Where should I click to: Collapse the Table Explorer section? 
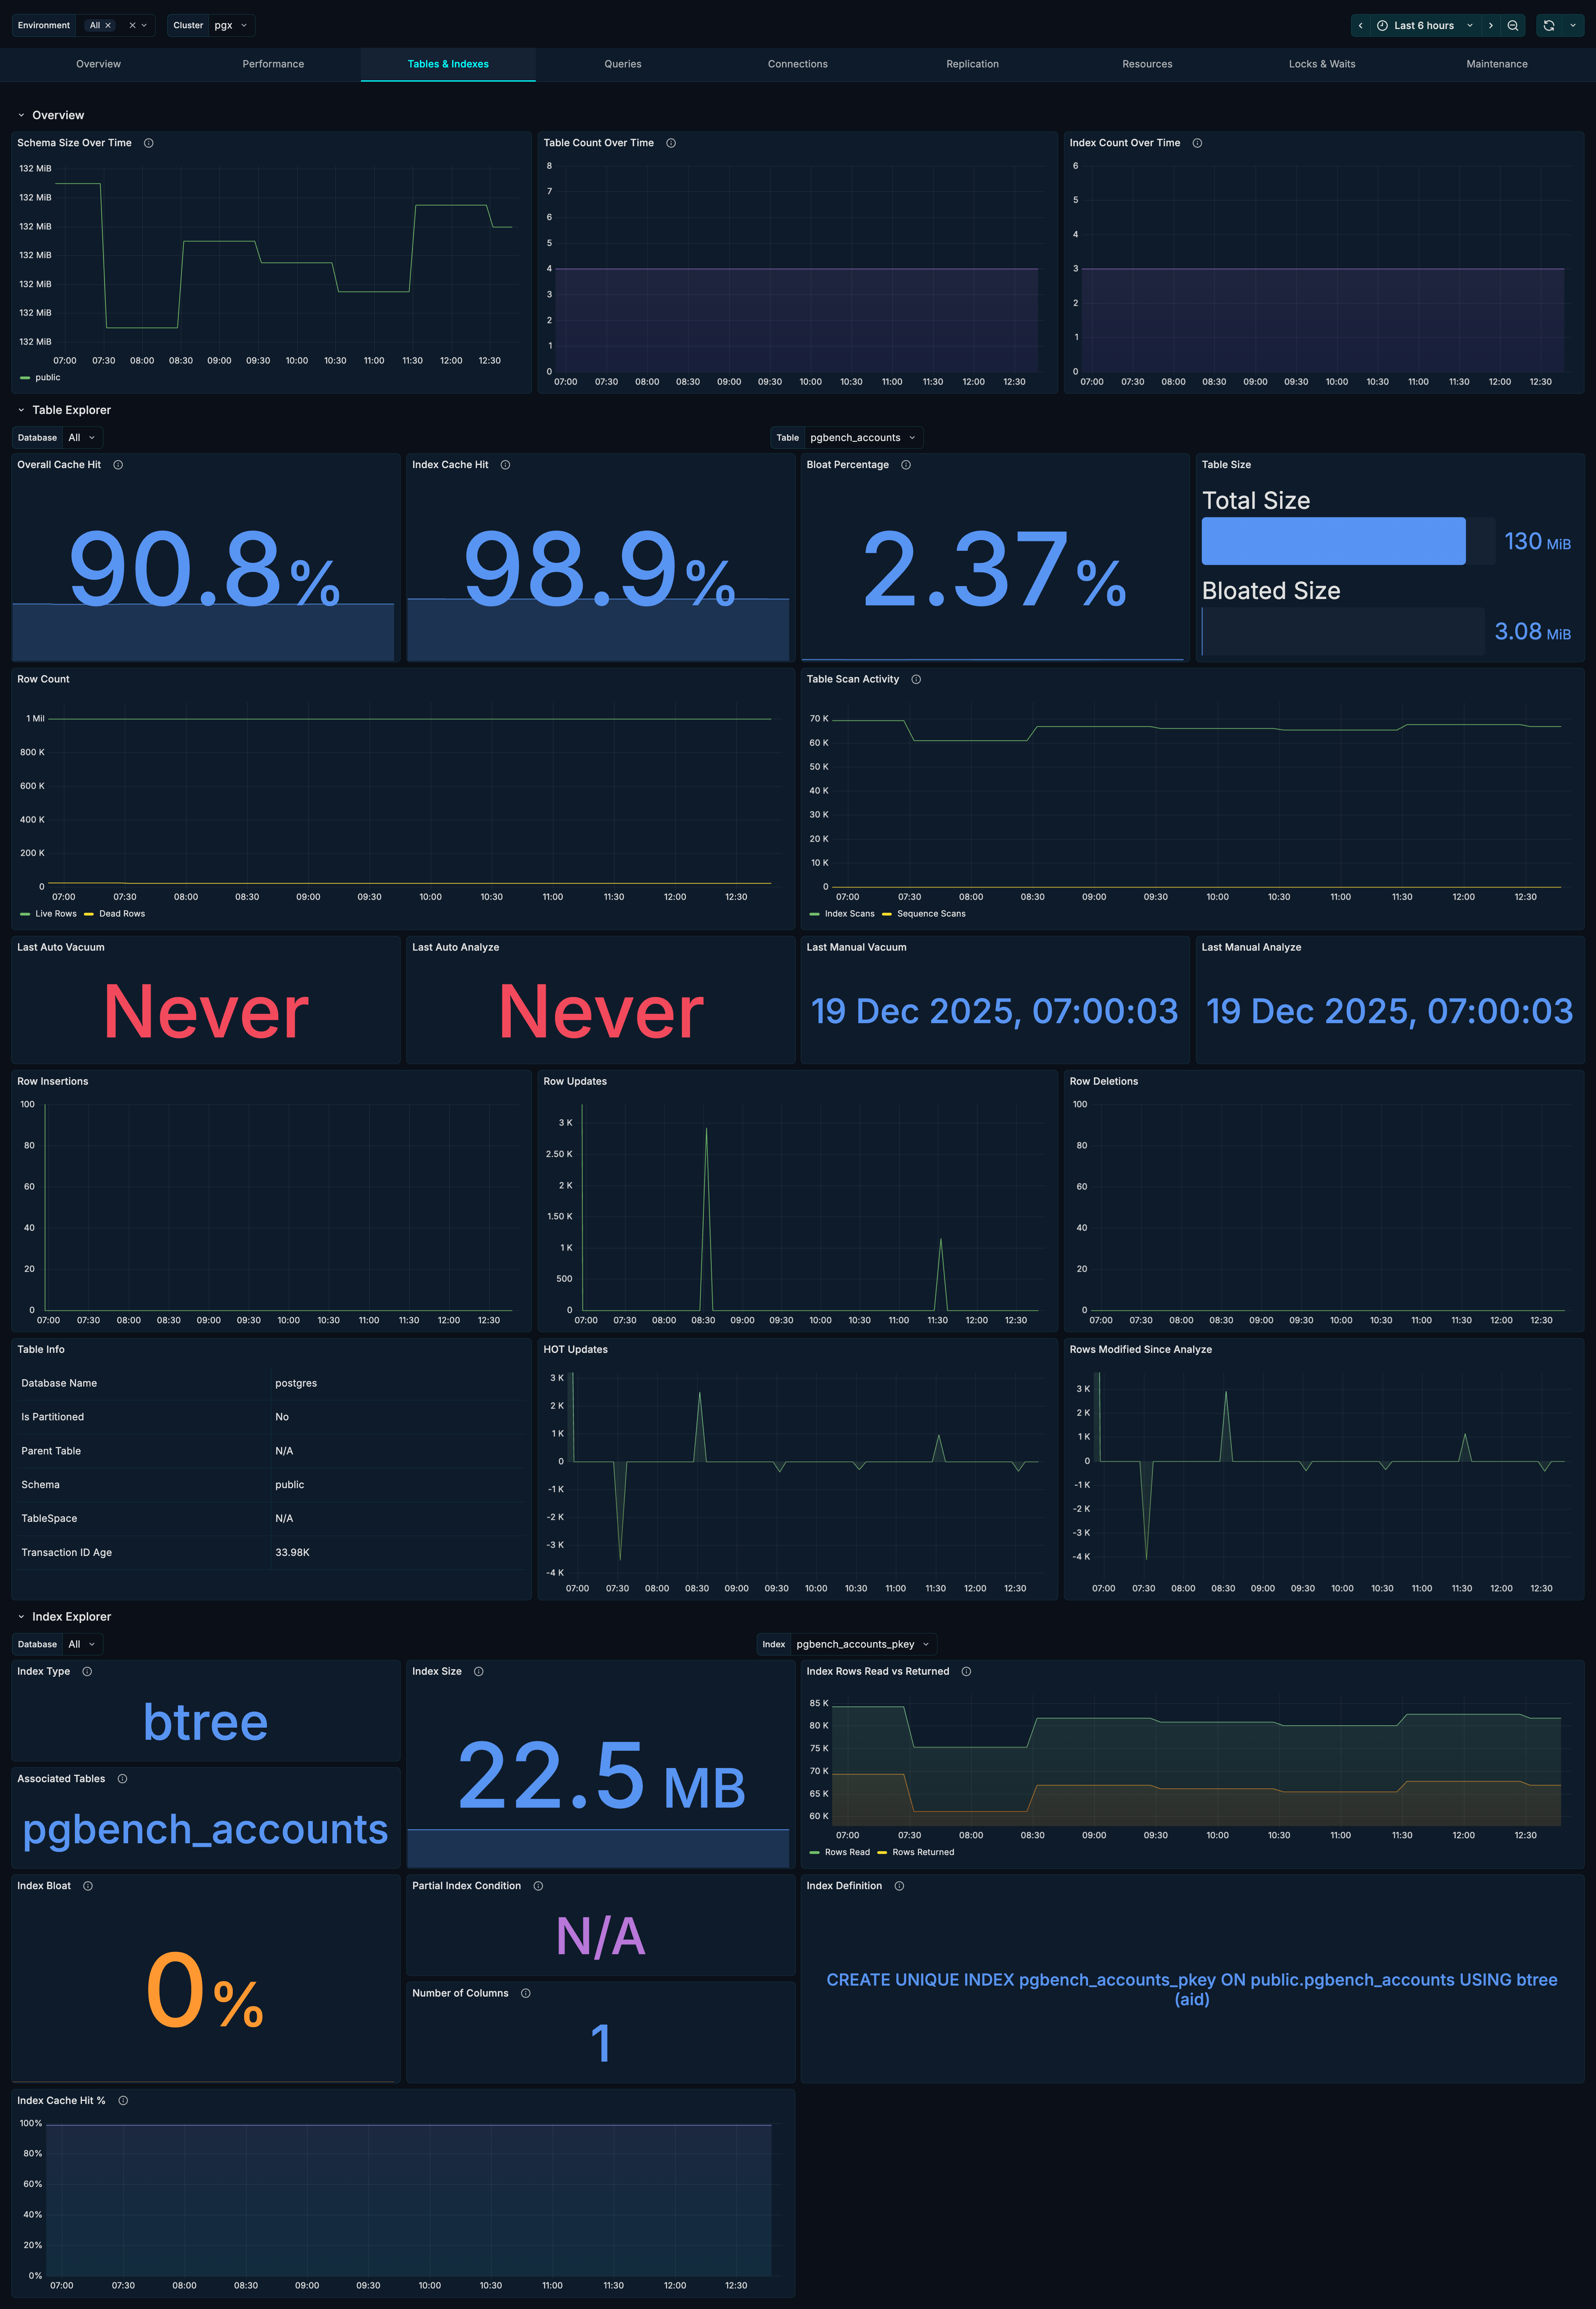(21, 410)
